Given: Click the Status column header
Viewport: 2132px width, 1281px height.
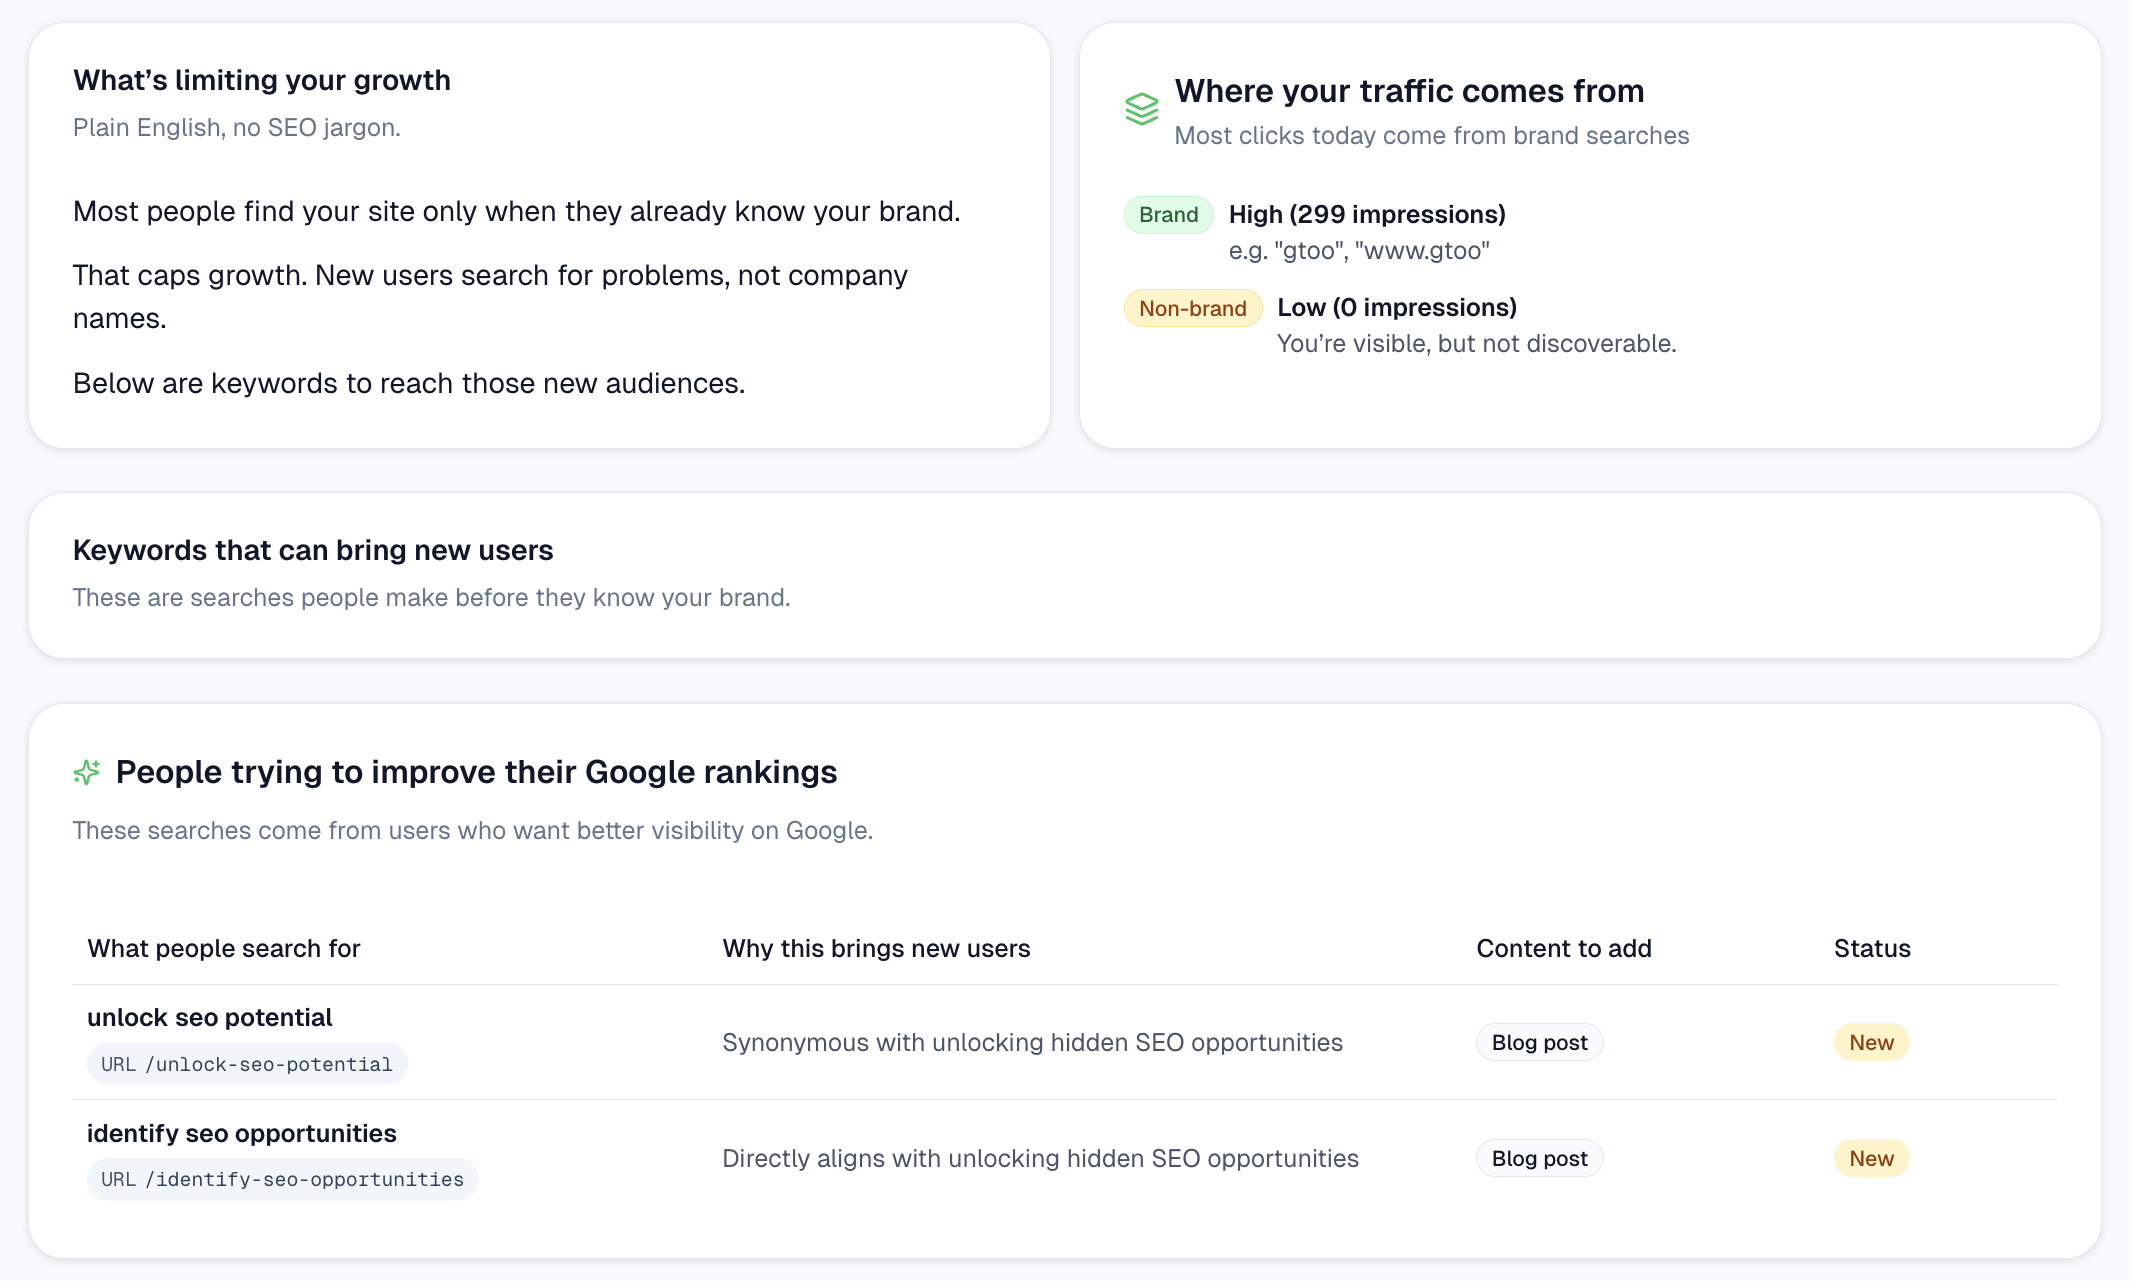Looking at the screenshot, I should [x=1871, y=949].
